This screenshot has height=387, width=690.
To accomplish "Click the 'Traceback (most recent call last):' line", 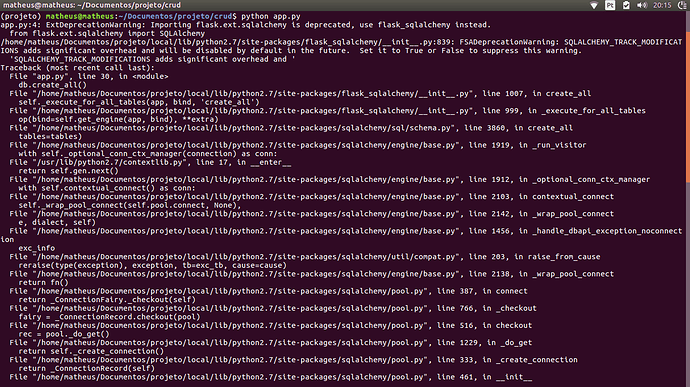I will (x=77, y=68).
